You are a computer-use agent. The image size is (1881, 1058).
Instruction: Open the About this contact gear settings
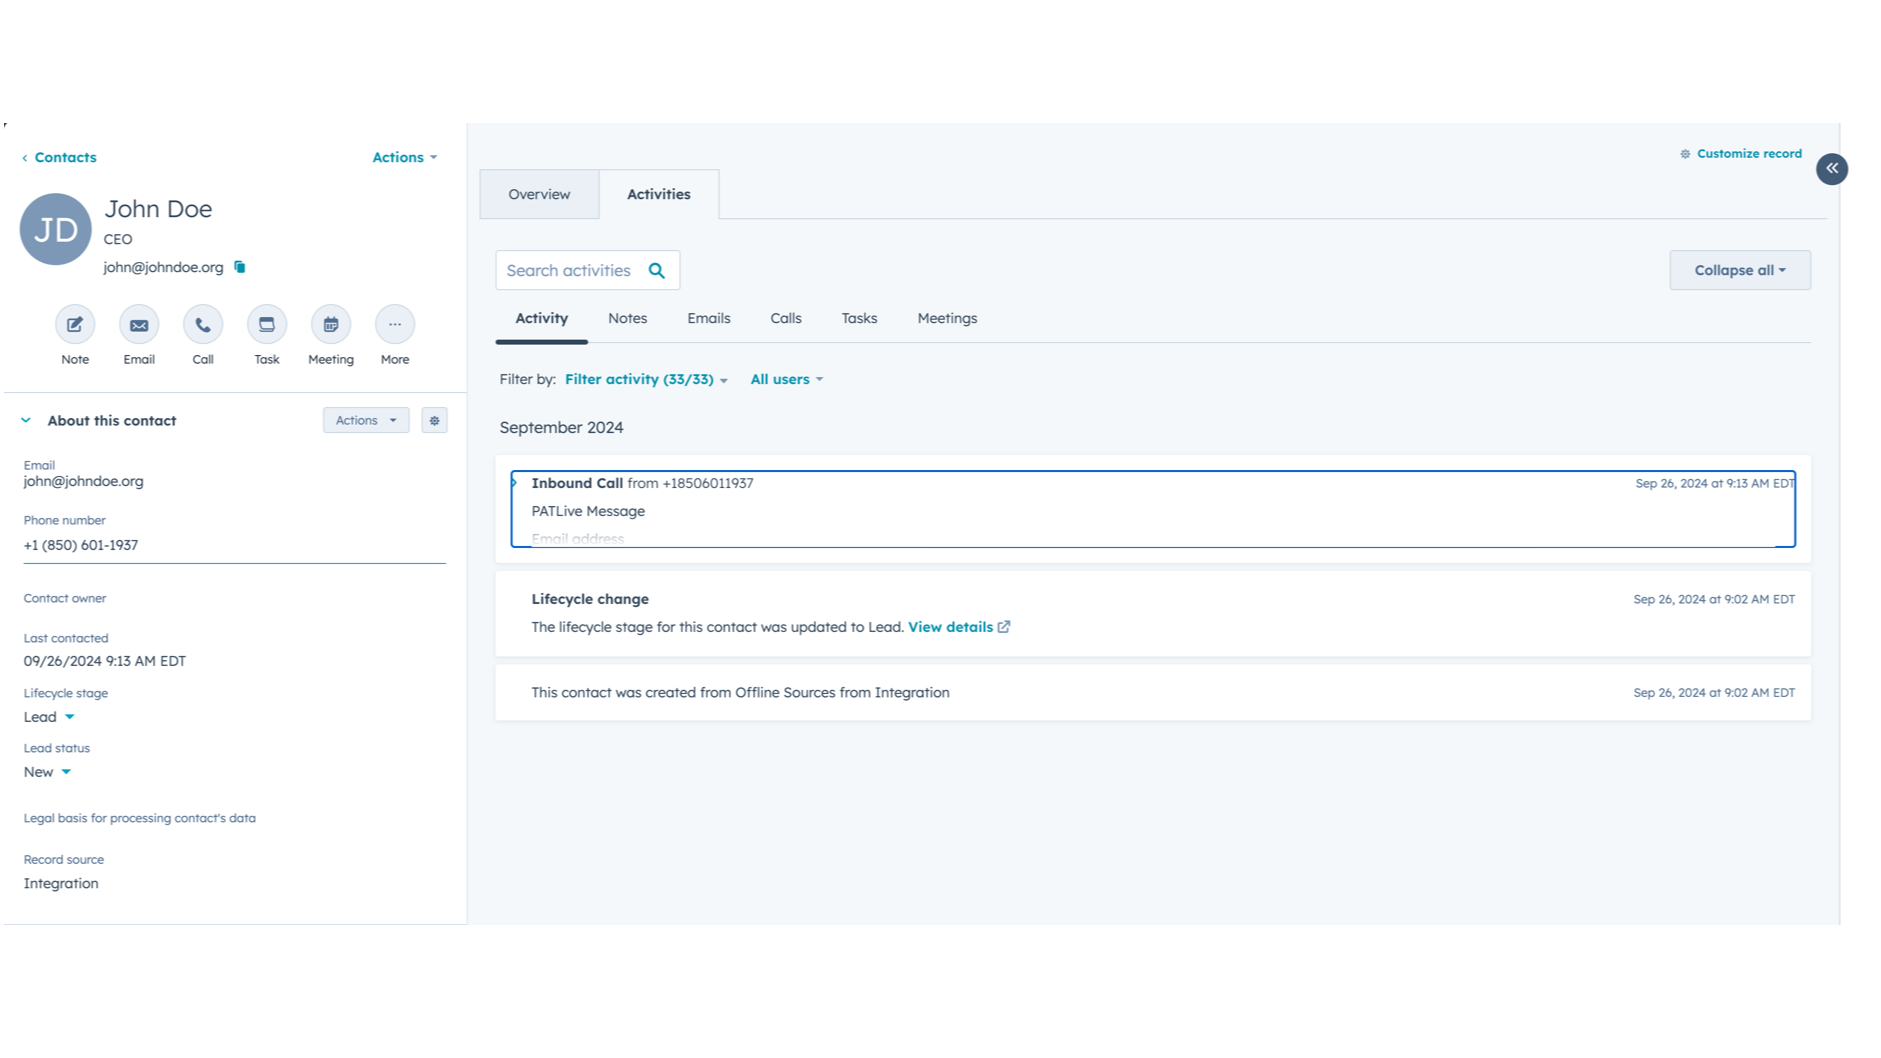pyautogui.click(x=434, y=421)
